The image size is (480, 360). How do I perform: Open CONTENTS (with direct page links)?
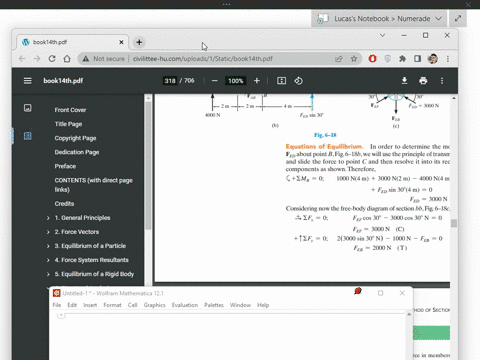coord(94,185)
